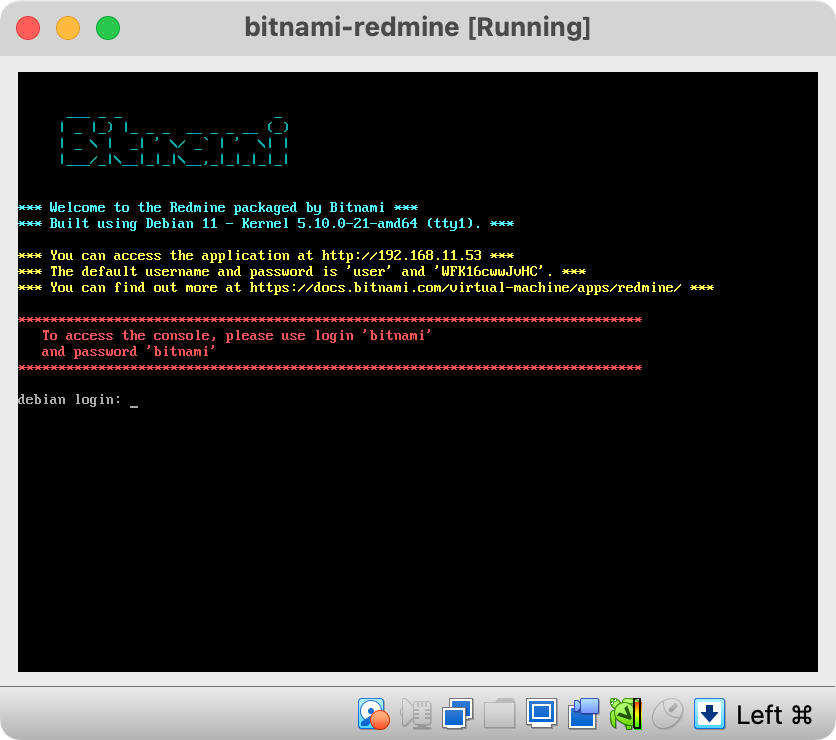Click the application URL http://192.168.11.53
Image resolution: width=836 pixels, height=740 pixels.
[x=401, y=255]
